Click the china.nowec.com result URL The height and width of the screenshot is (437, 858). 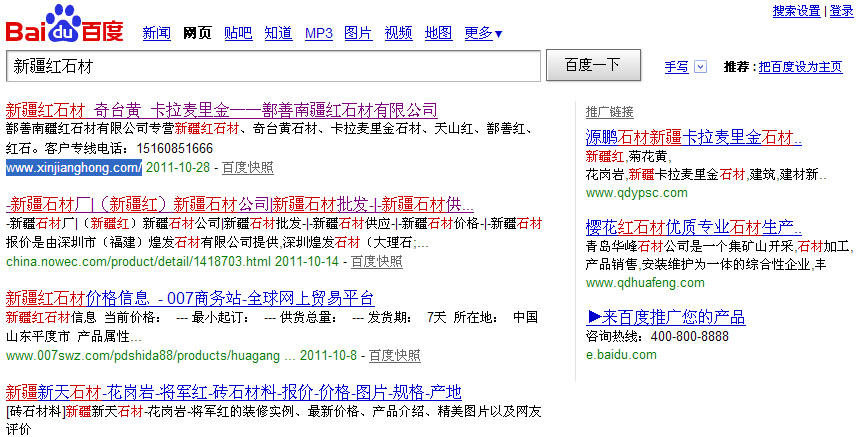[138, 261]
